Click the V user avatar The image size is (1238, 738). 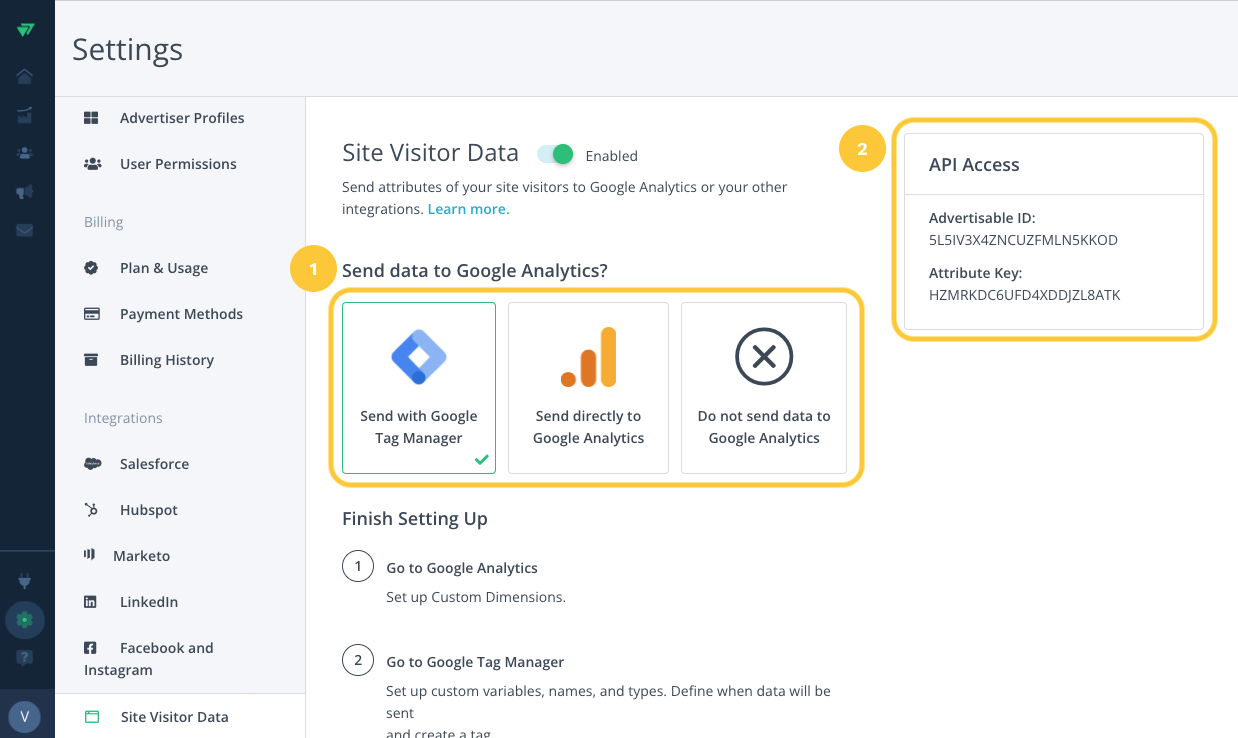25,716
